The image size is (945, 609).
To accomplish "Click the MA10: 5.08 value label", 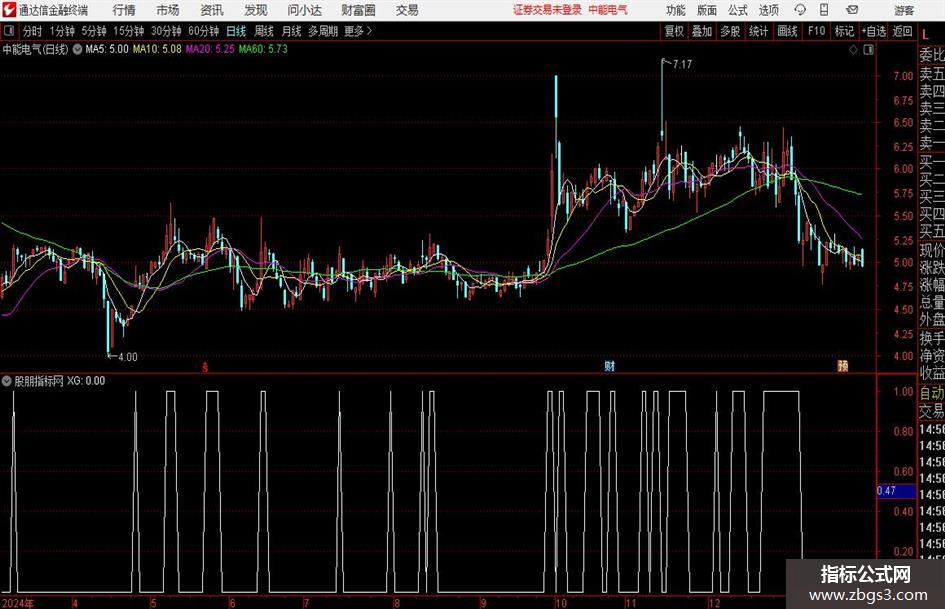I will (157, 49).
